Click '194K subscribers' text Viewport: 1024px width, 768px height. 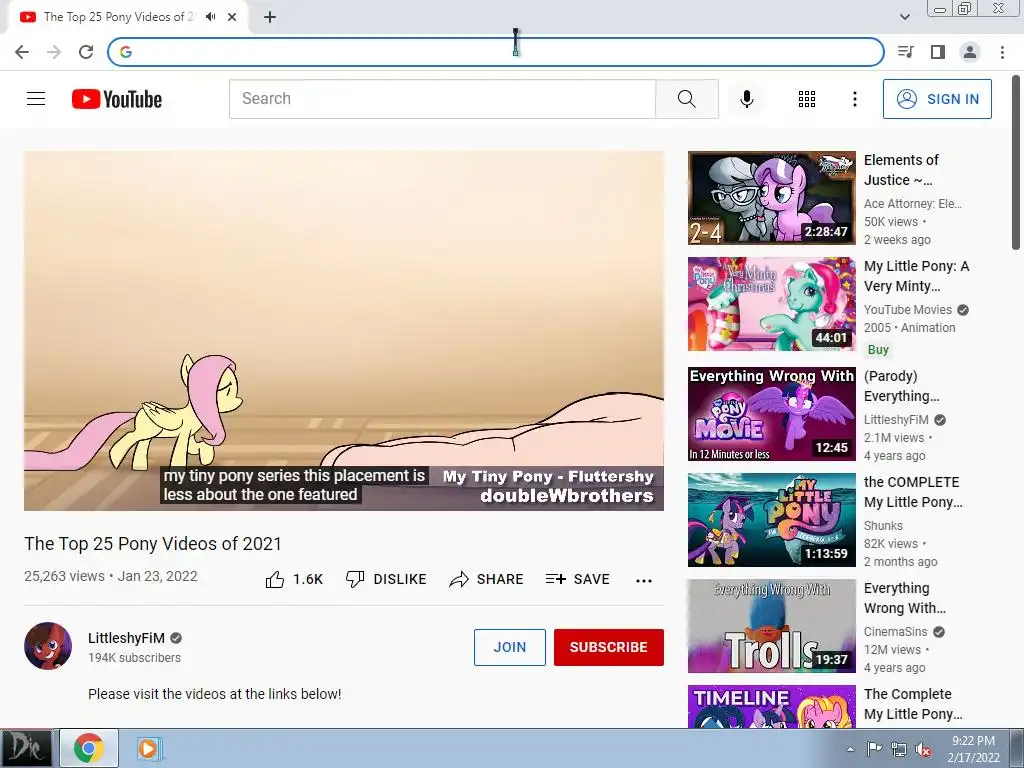(x=135, y=658)
